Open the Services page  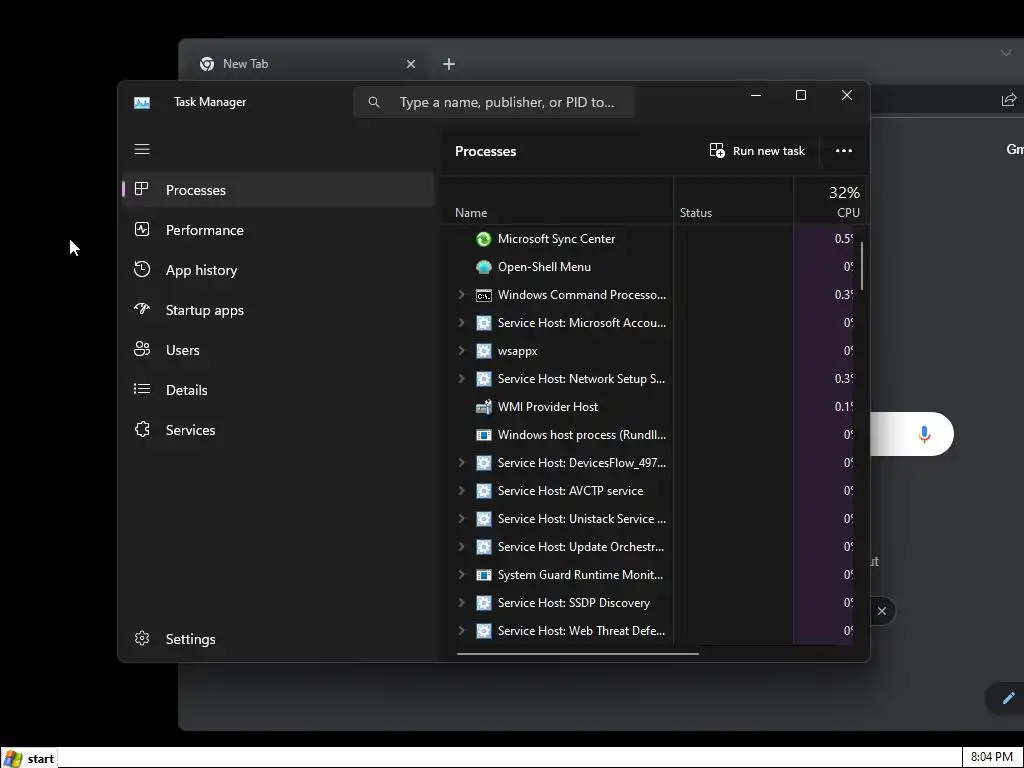278,430
